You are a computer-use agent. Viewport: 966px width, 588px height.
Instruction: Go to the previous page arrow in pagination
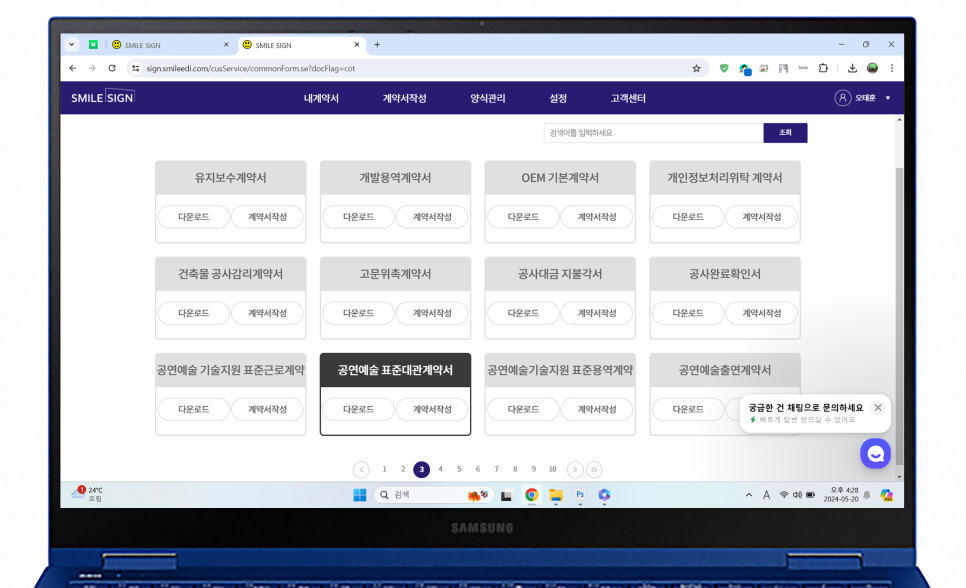tap(361, 469)
